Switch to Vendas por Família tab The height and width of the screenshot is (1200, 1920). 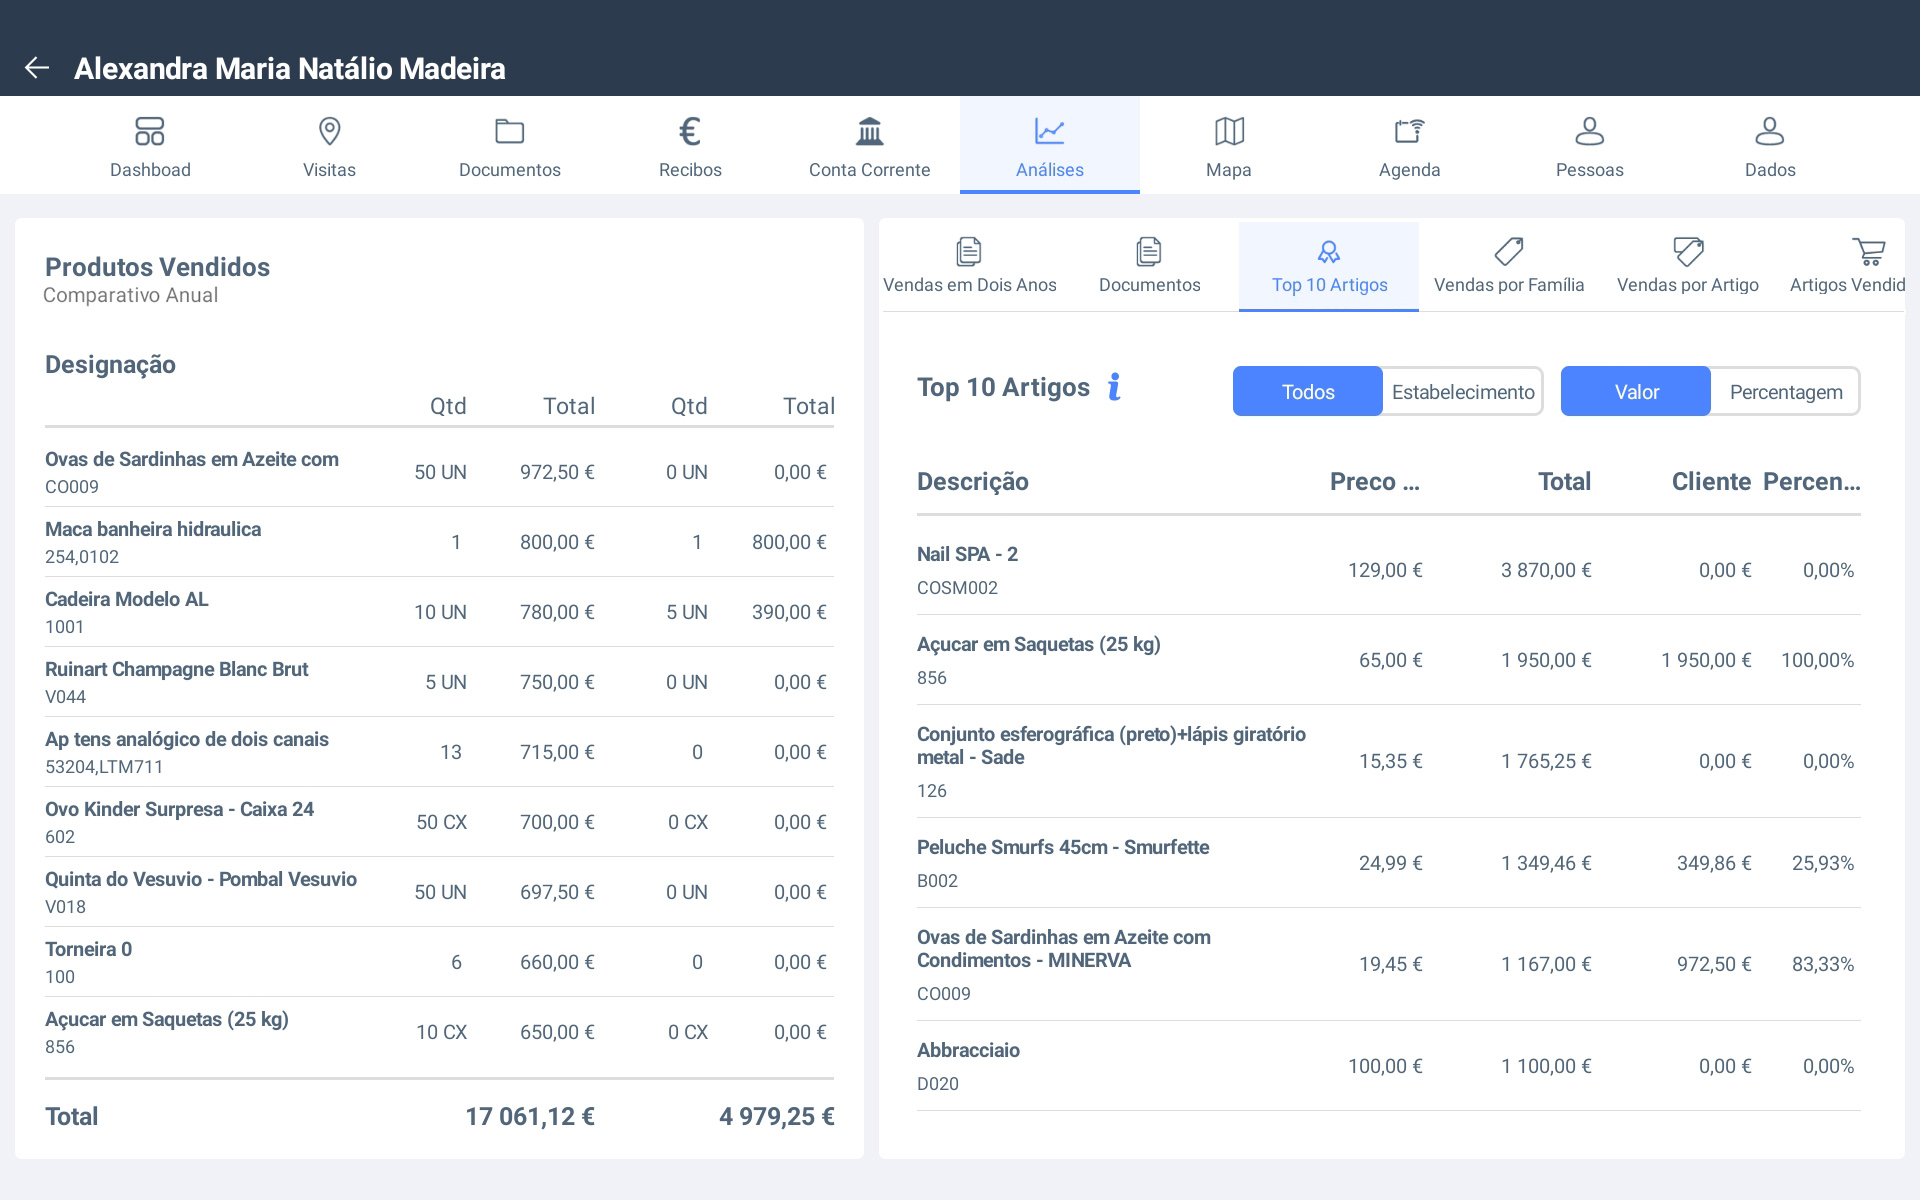[1508, 266]
